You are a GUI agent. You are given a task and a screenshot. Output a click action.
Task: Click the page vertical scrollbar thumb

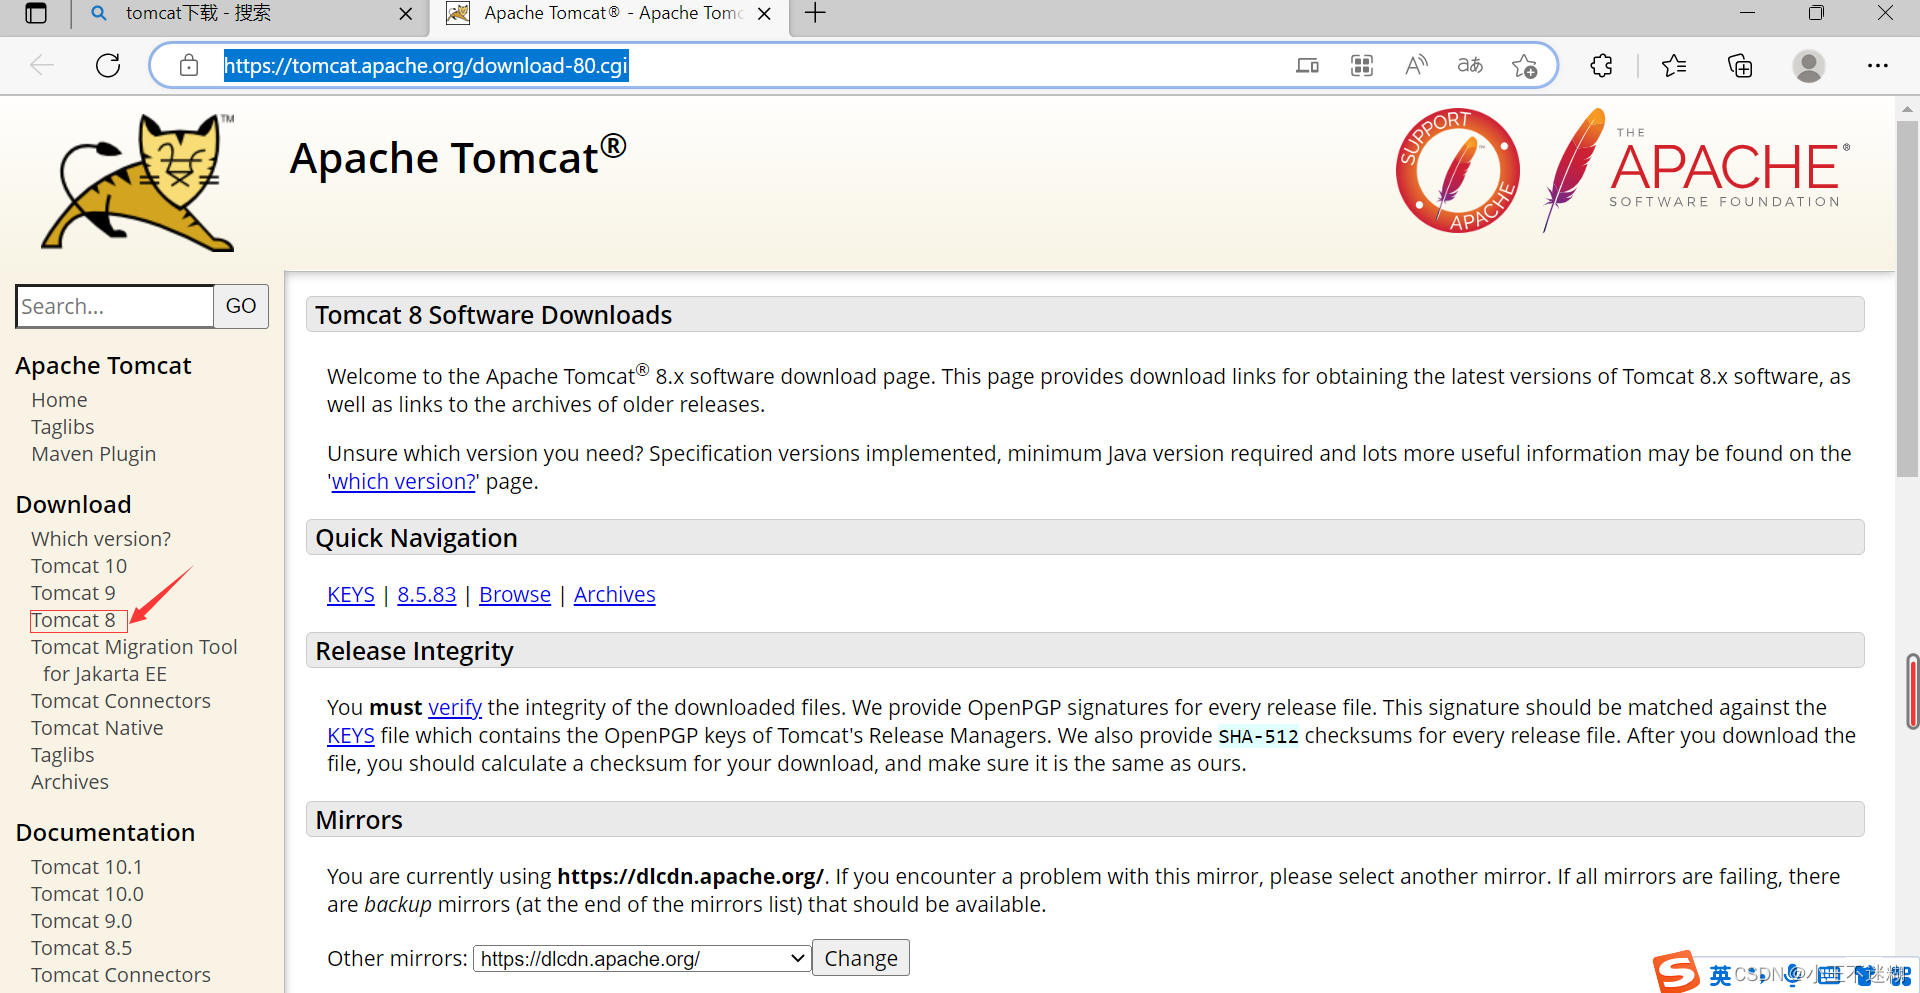click(1907, 298)
